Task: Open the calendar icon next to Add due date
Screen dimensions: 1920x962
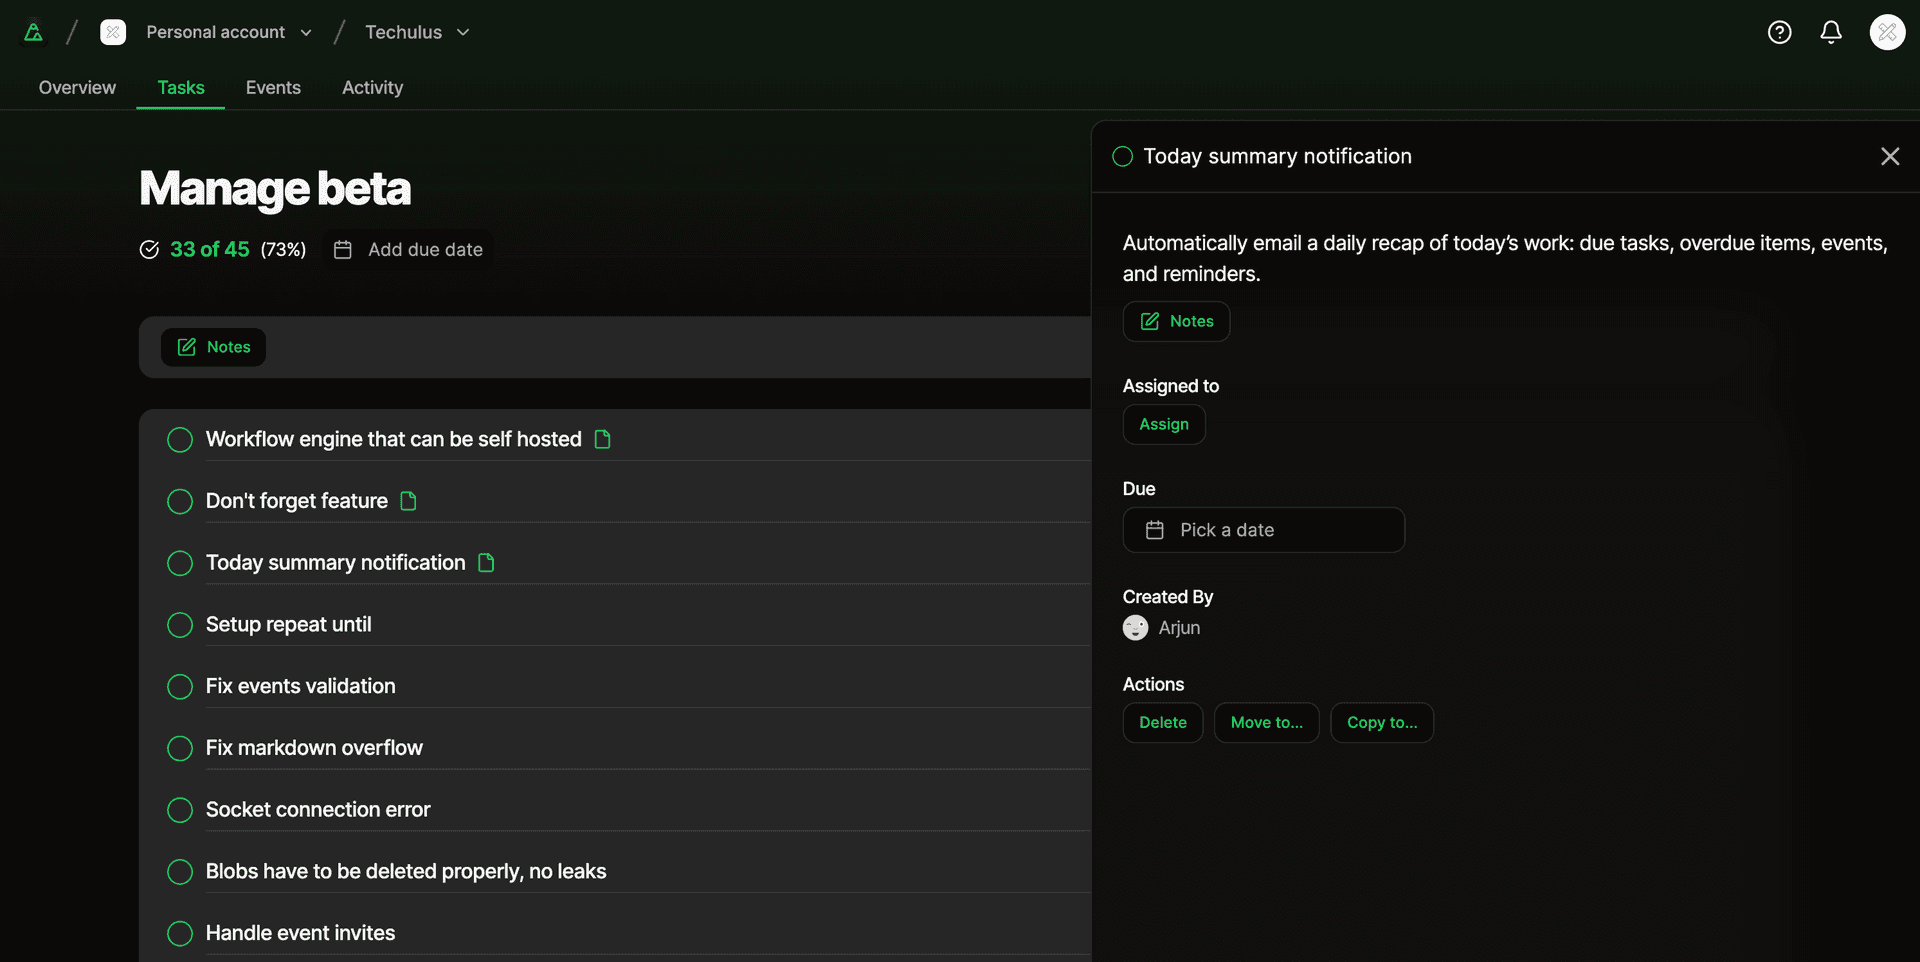Action: pyautogui.click(x=343, y=249)
